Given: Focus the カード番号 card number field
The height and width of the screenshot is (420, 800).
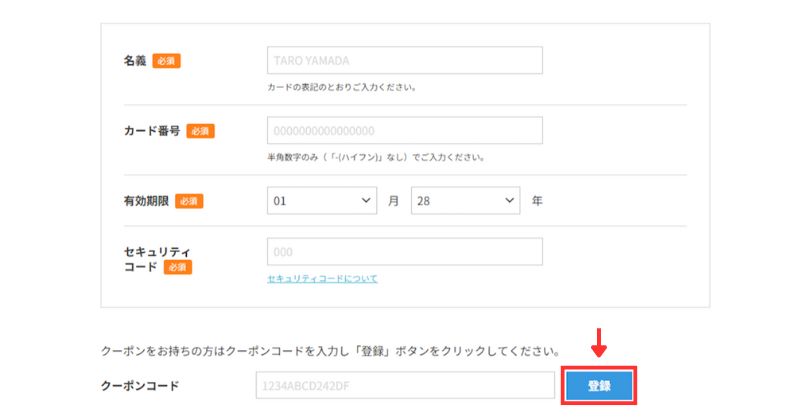Looking at the screenshot, I should tap(405, 131).
